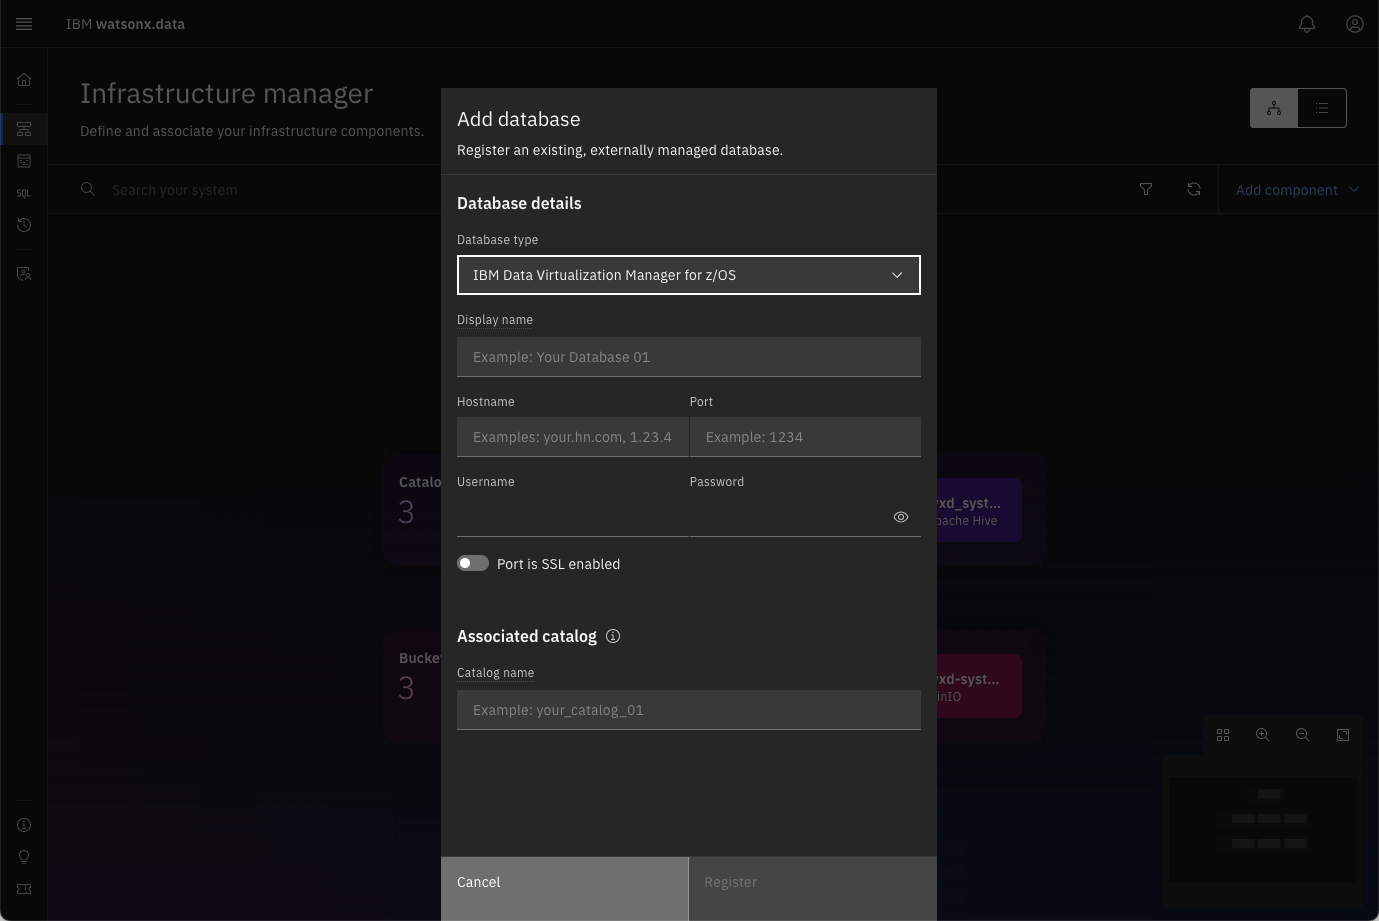The height and width of the screenshot is (921, 1379).
Task: Click the Apache Hive component card
Action: click(x=979, y=510)
